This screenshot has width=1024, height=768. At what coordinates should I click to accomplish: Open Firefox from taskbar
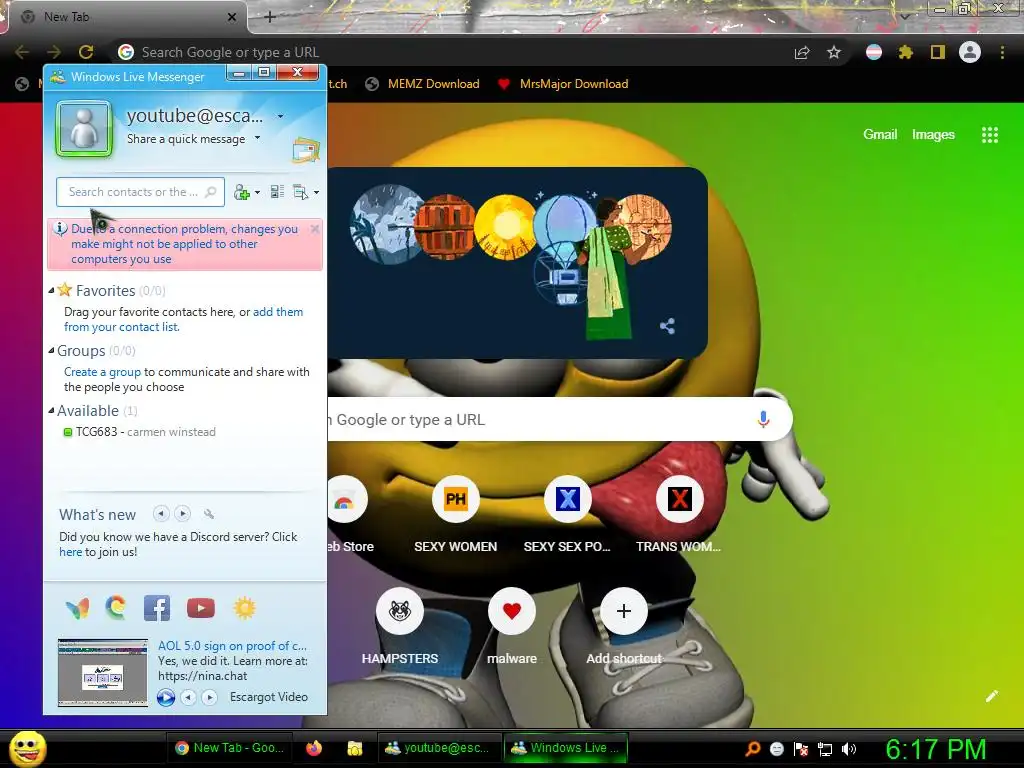click(314, 748)
